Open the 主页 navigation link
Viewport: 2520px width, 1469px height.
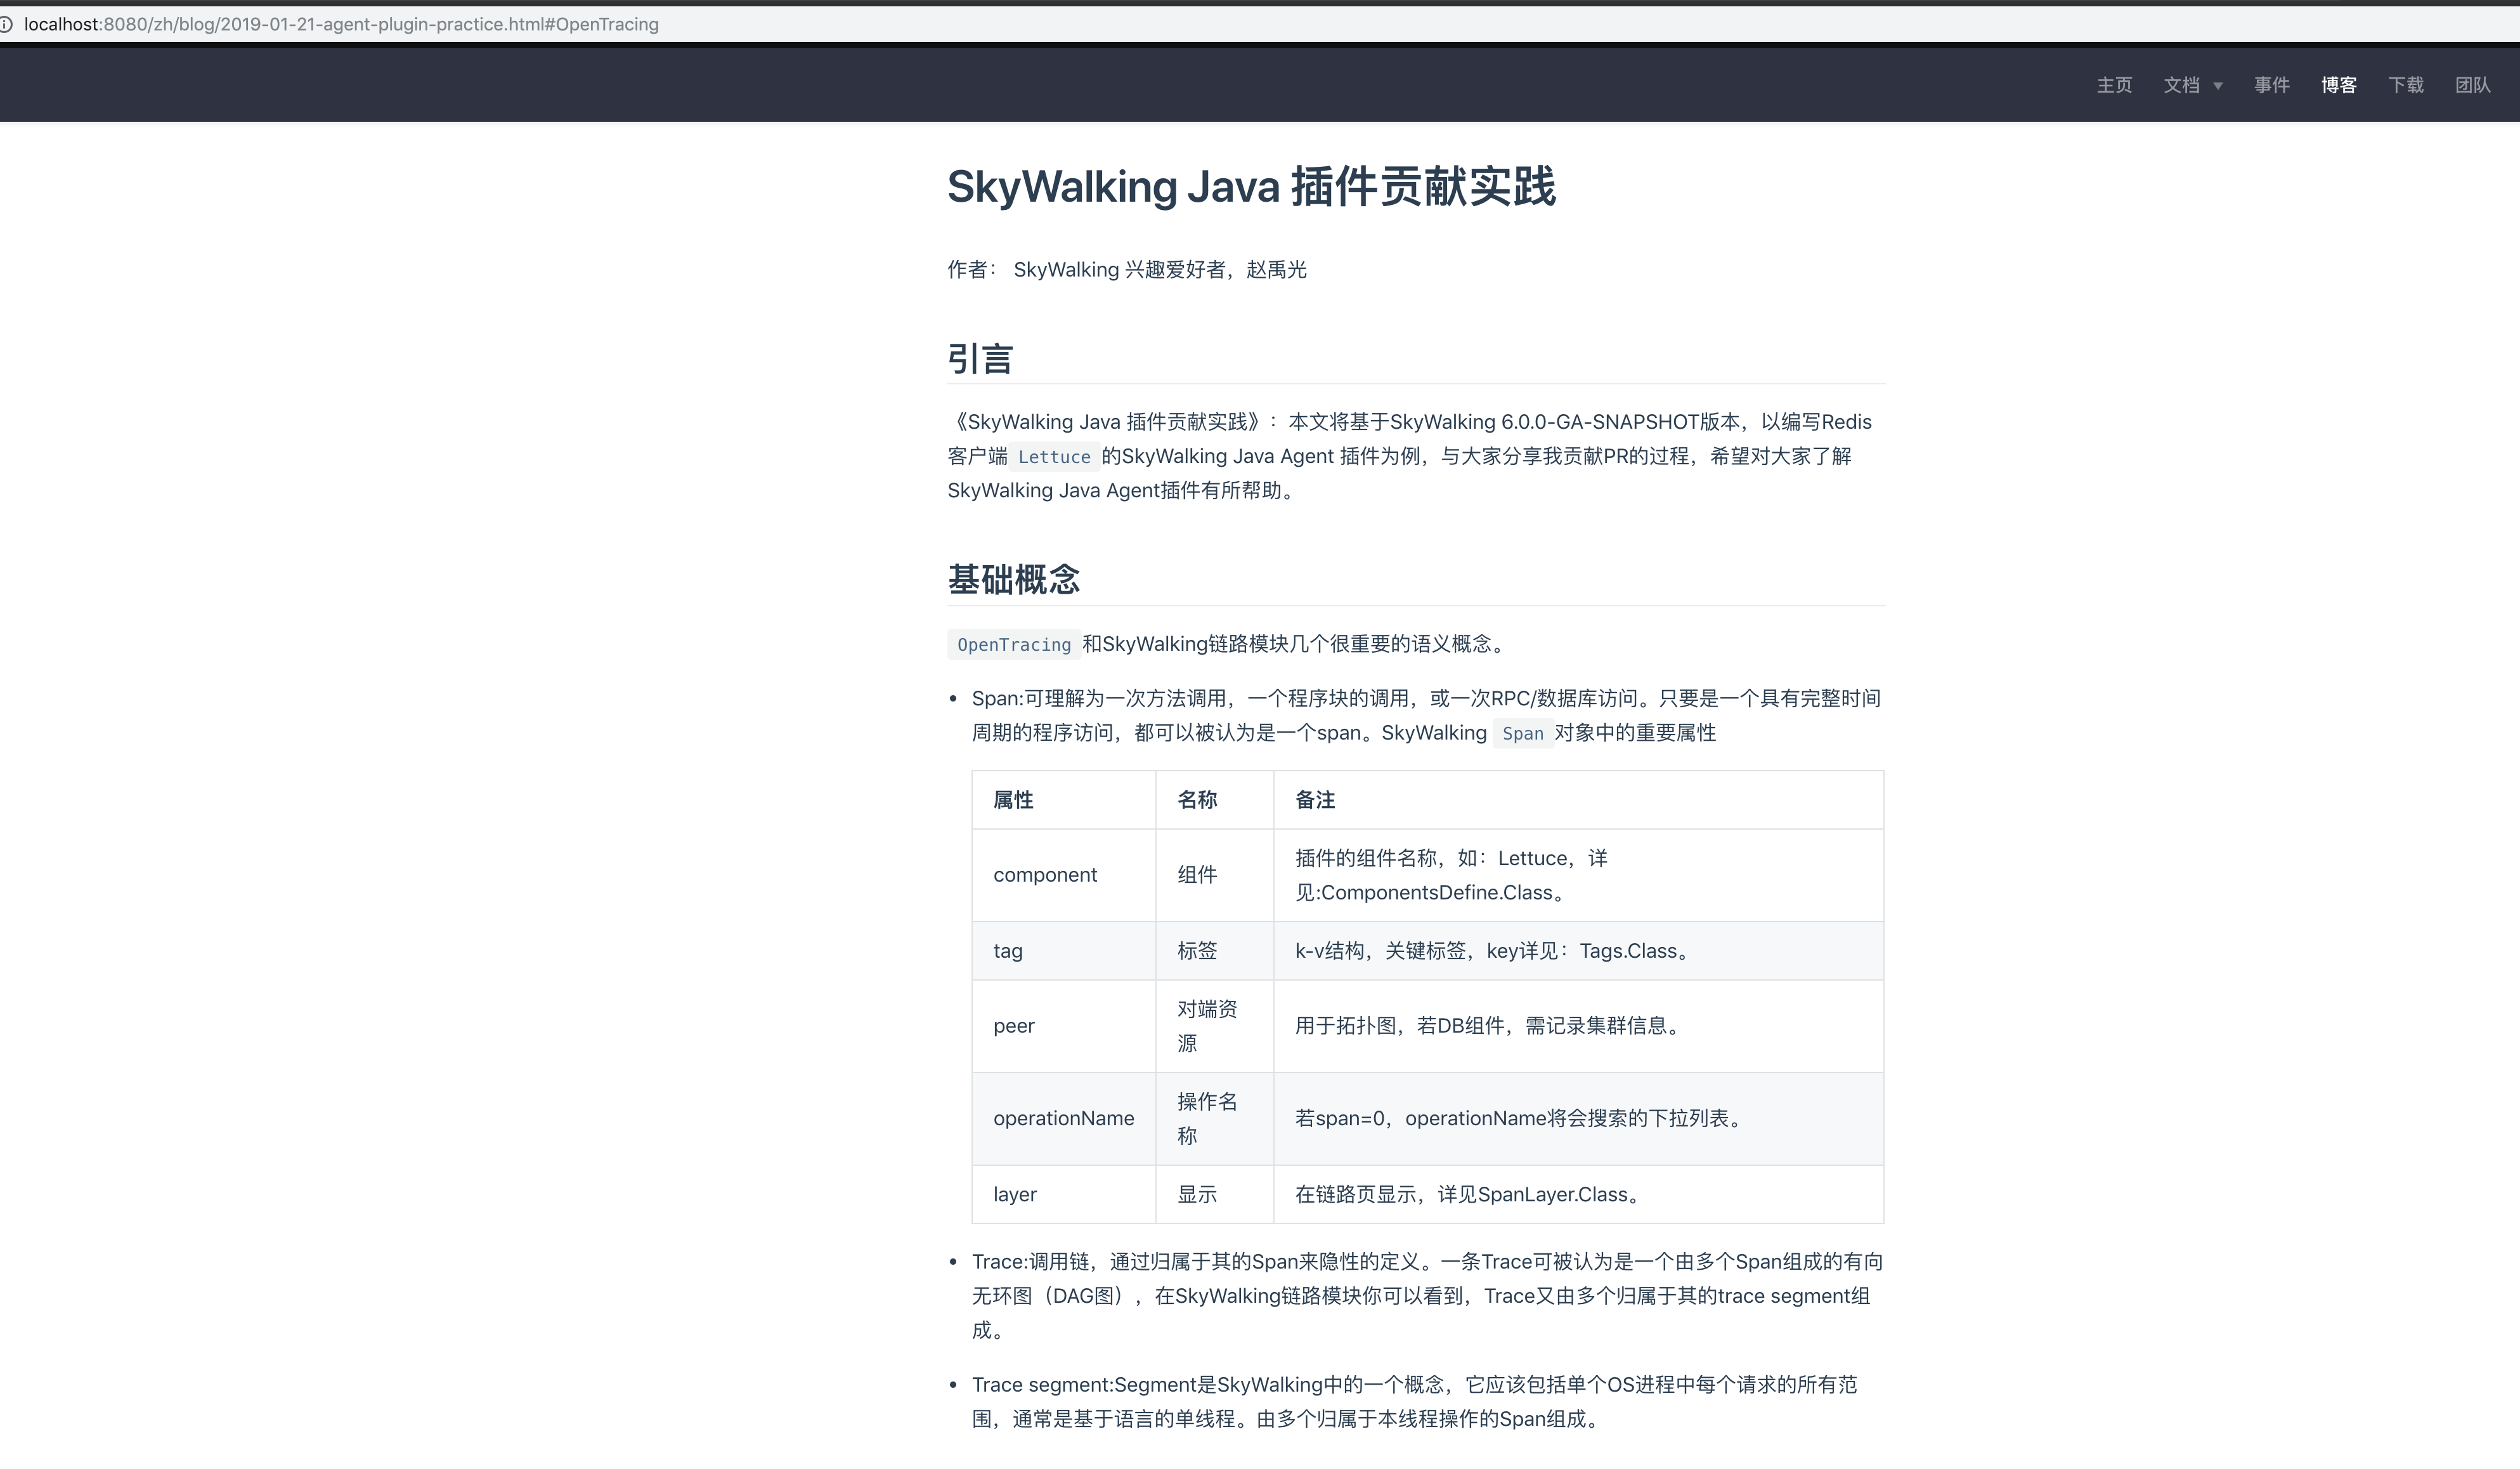[x=2114, y=85]
